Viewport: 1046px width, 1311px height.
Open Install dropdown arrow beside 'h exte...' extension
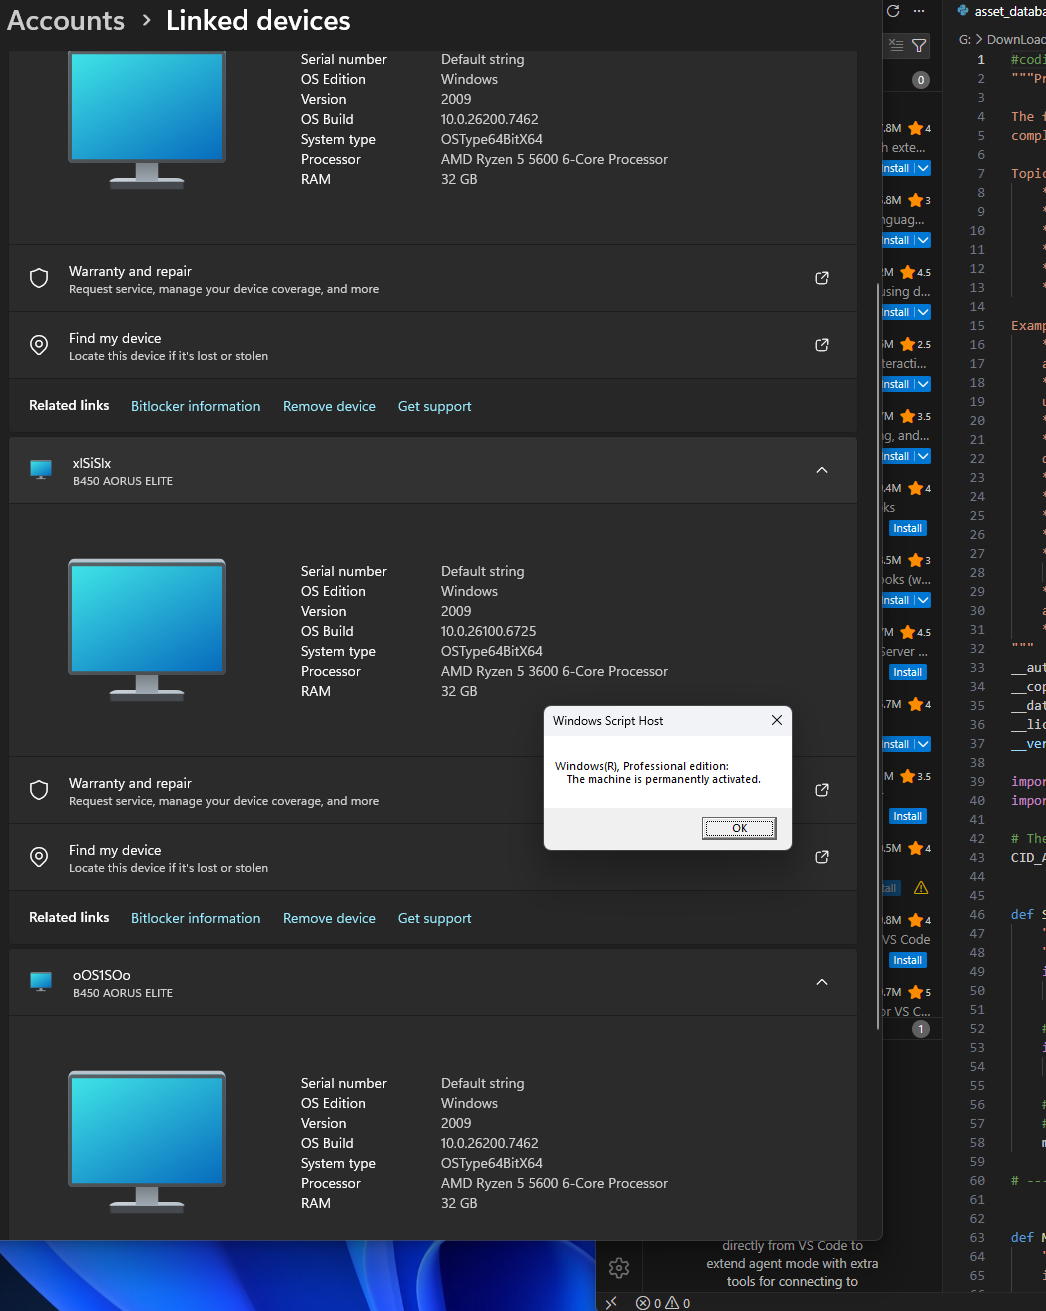pyautogui.click(x=923, y=168)
